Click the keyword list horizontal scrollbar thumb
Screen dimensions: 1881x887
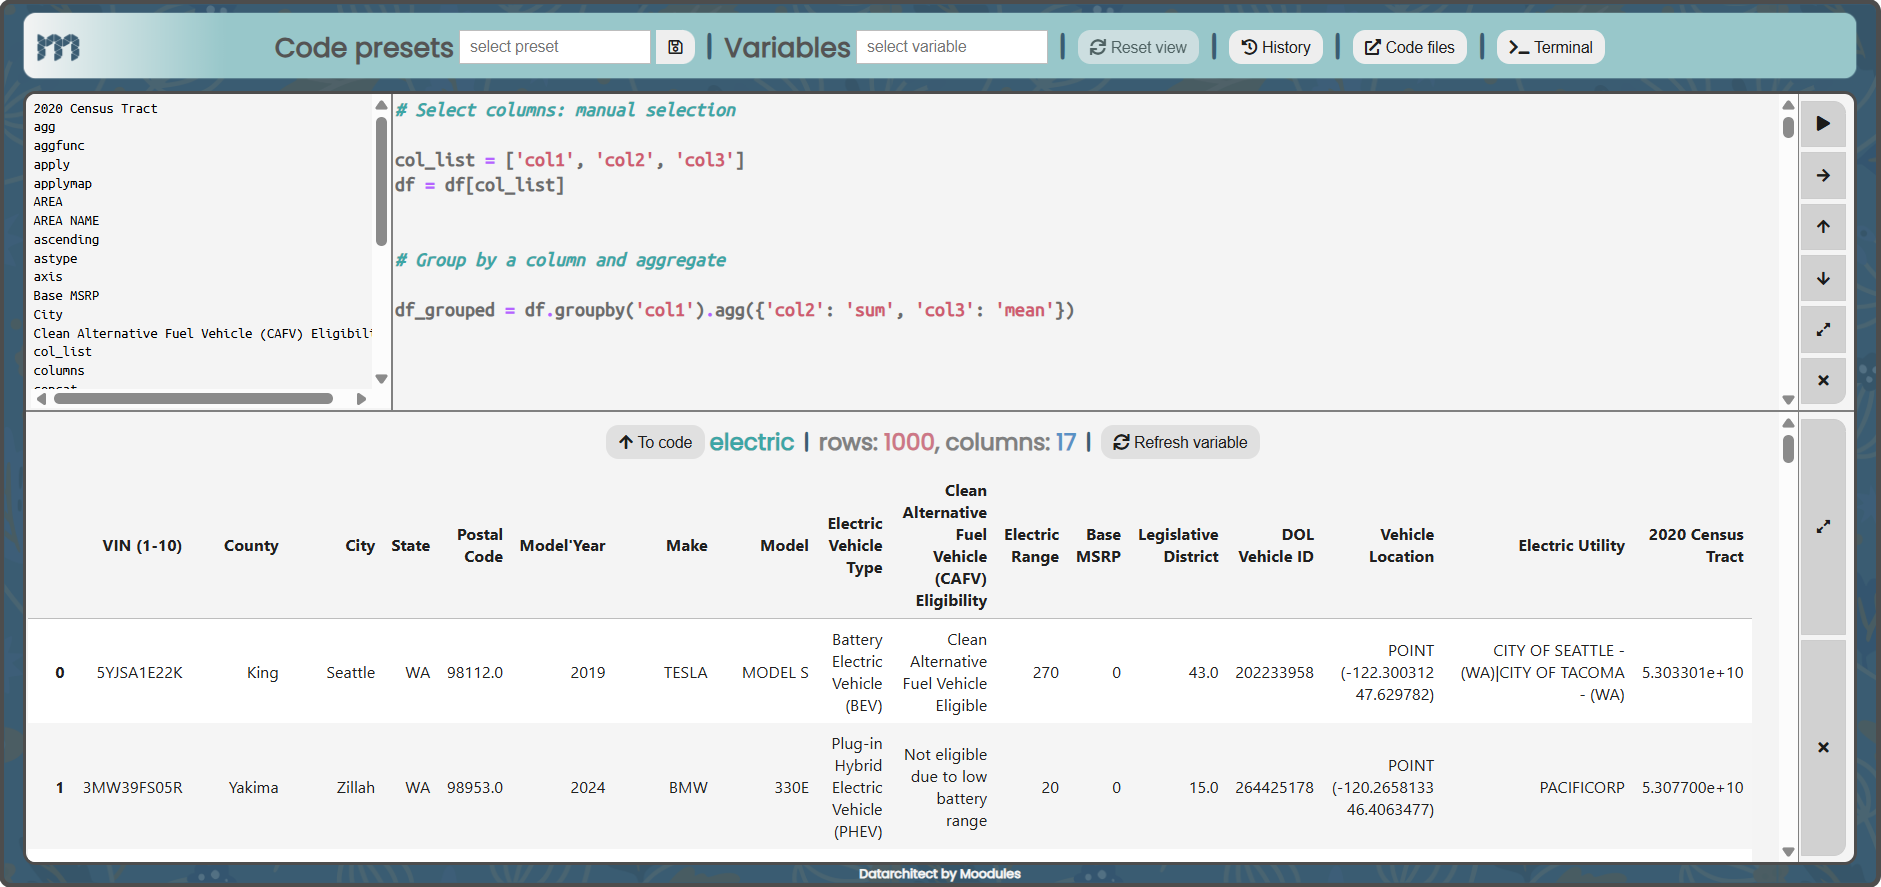193,398
